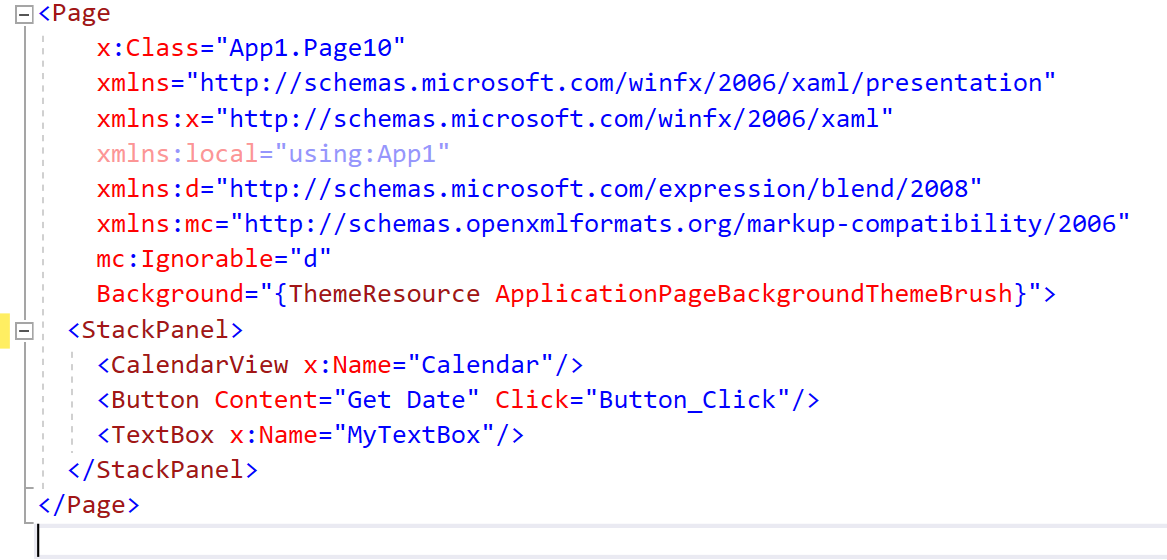The width and height of the screenshot is (1167, 560).
Task: Click the winfx/2006/xaml/presentation namespace URL
Action: [x=621, y=83]
